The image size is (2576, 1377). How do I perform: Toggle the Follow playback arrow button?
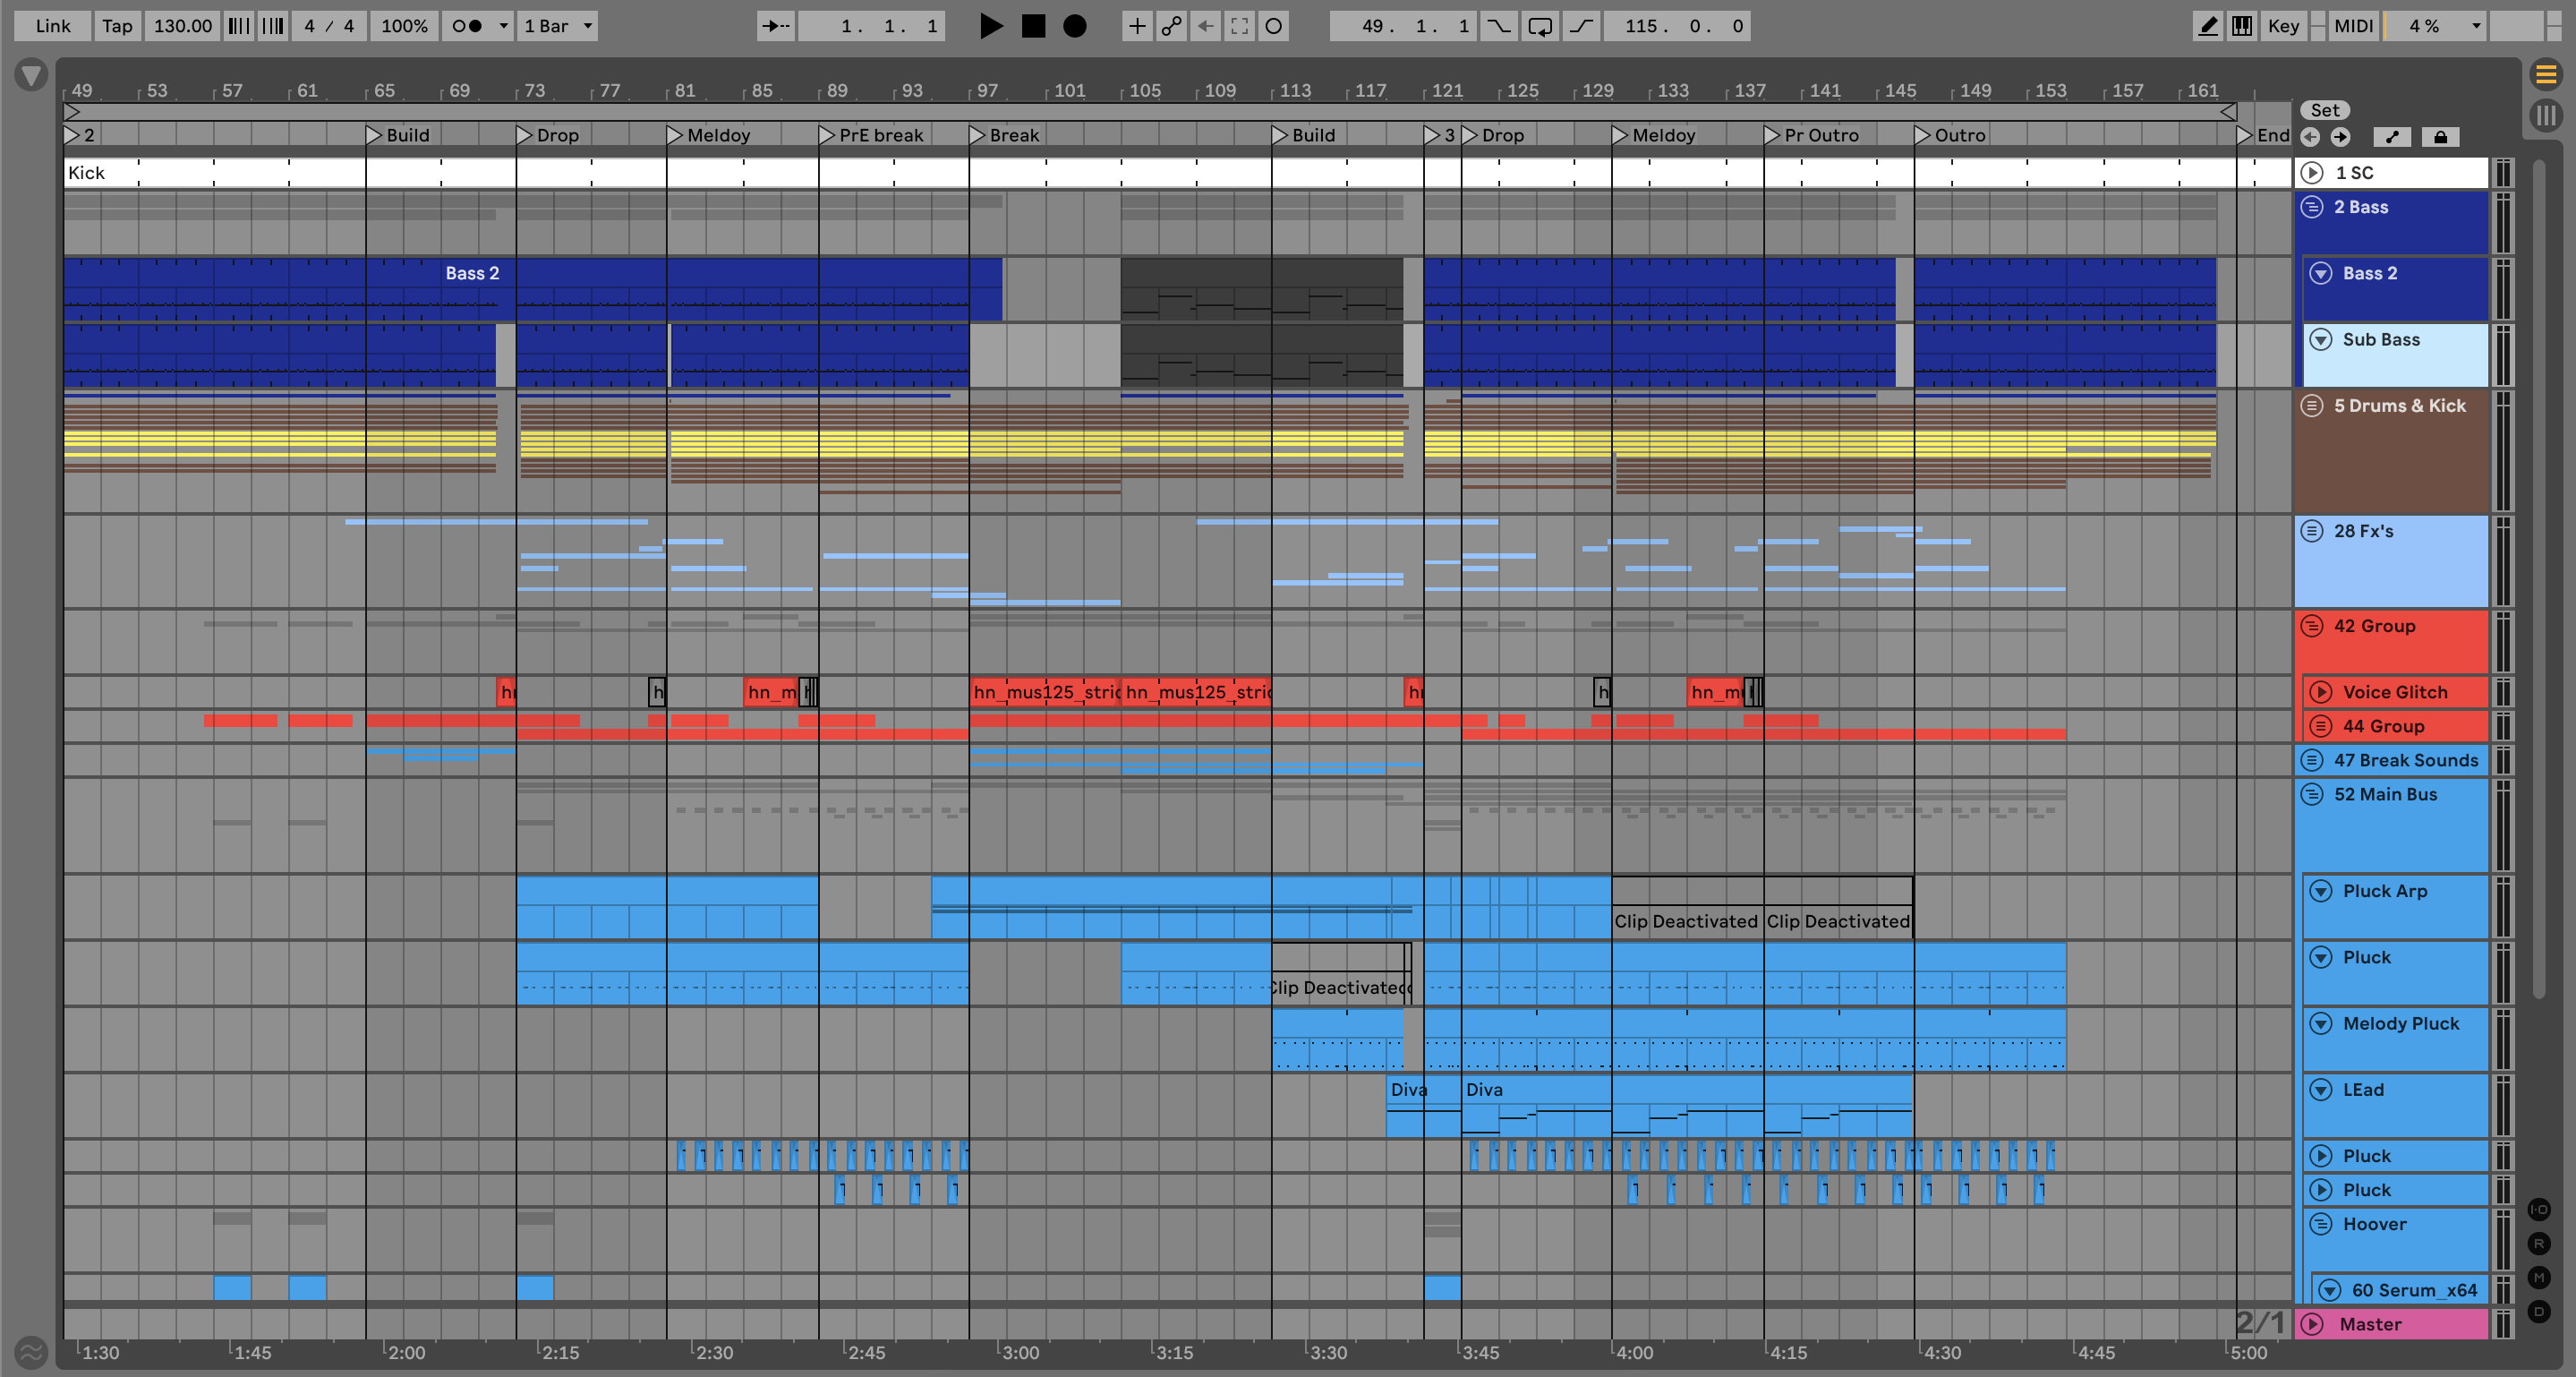[775, 26]
